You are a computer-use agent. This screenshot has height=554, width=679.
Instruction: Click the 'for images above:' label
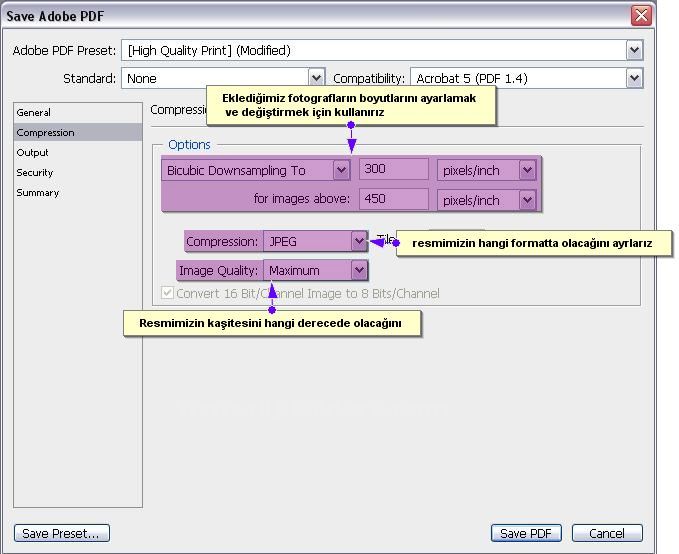click(x=301, y=198)
